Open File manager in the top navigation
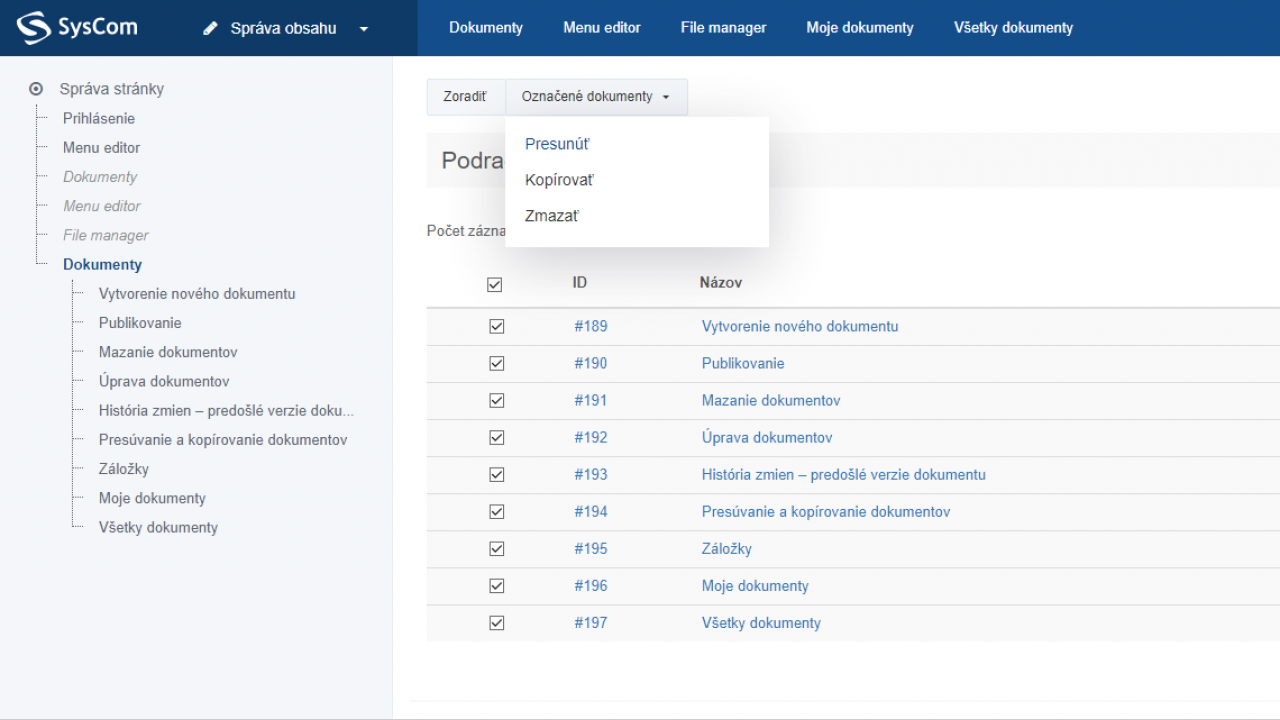 click(723, 28)
